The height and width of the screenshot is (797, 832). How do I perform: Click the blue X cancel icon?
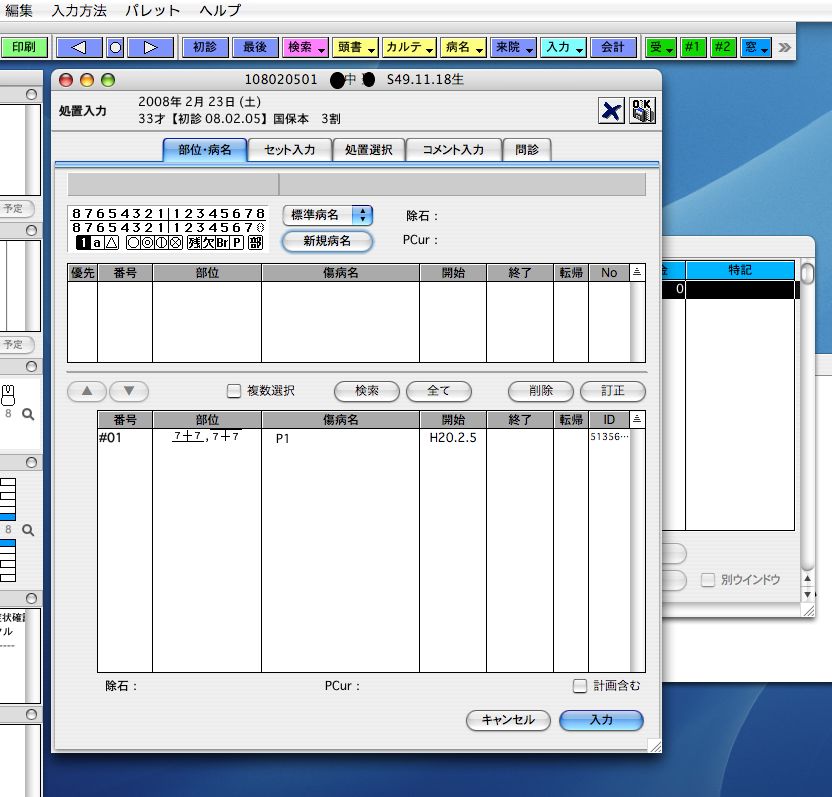tap(611, 111)
